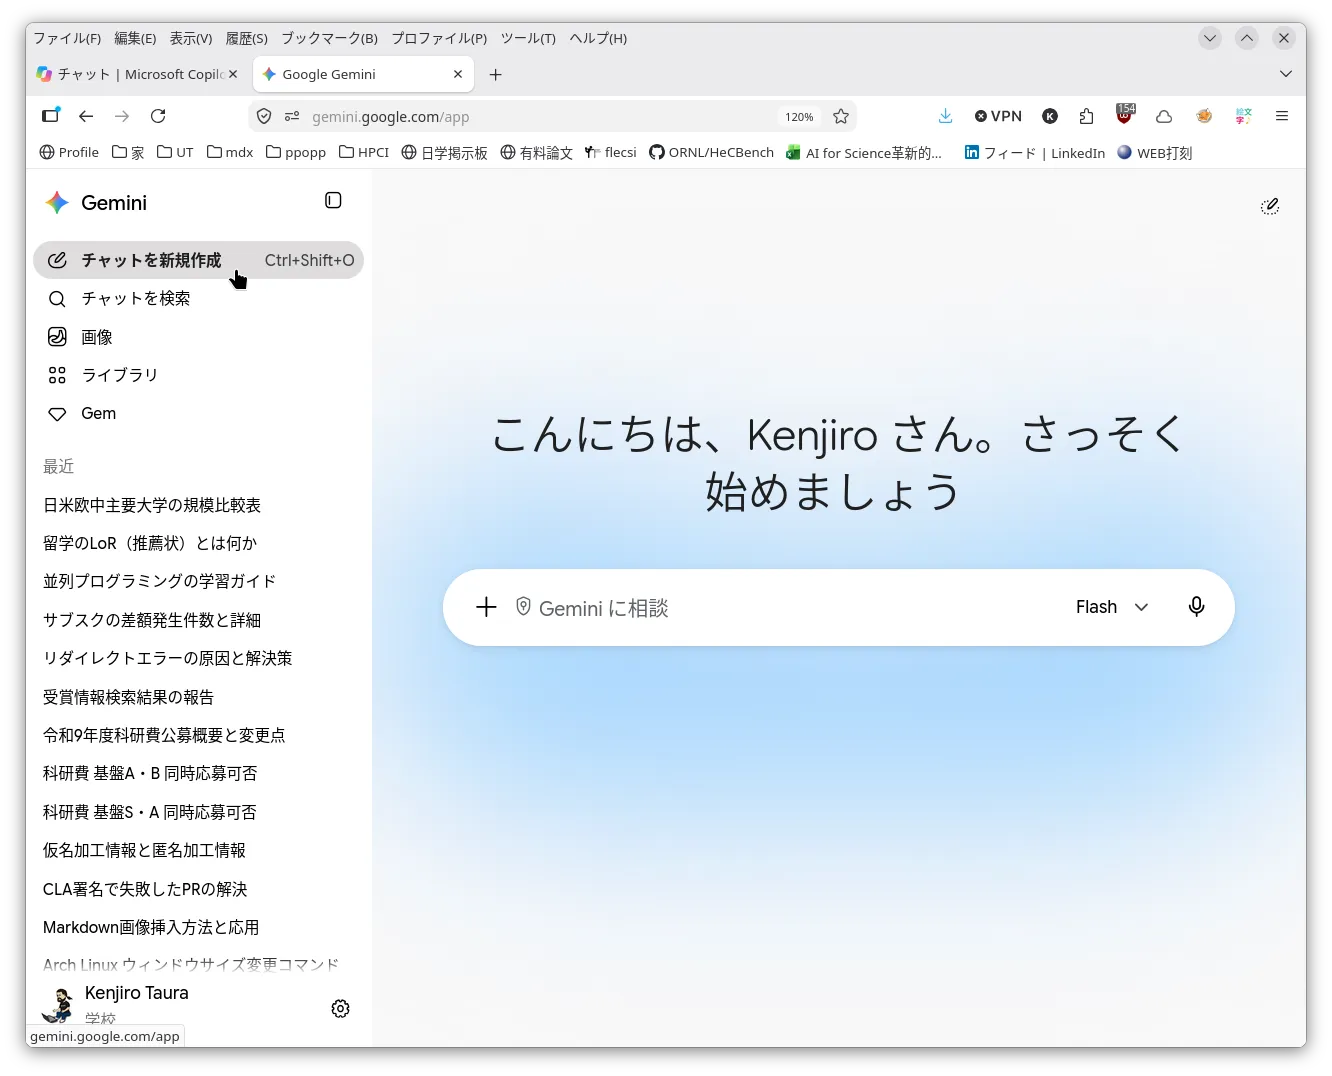Viewport: 1332px width, 1076px height.
Task: Click the Gemini sparkle logo
Action: 57,203
